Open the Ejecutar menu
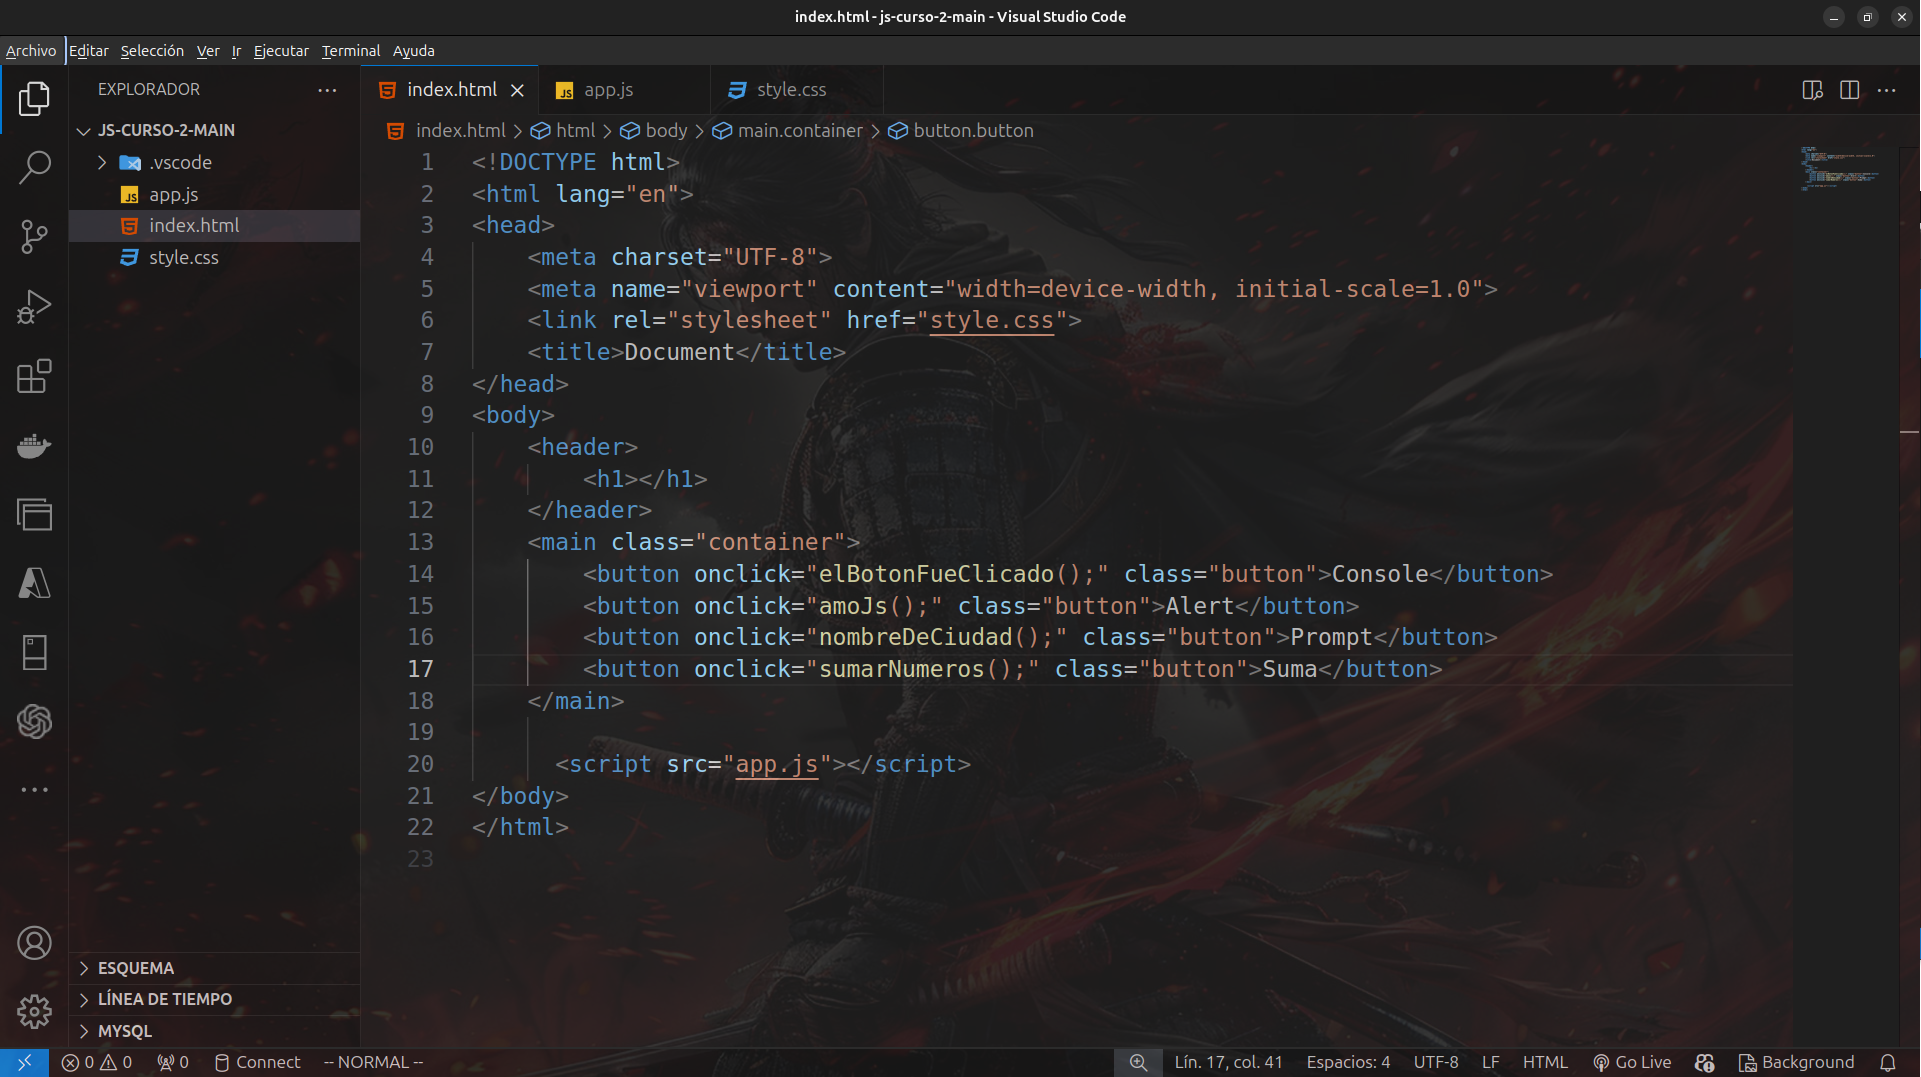Viewport: 1921px width, 1077px height. point(281,51)
